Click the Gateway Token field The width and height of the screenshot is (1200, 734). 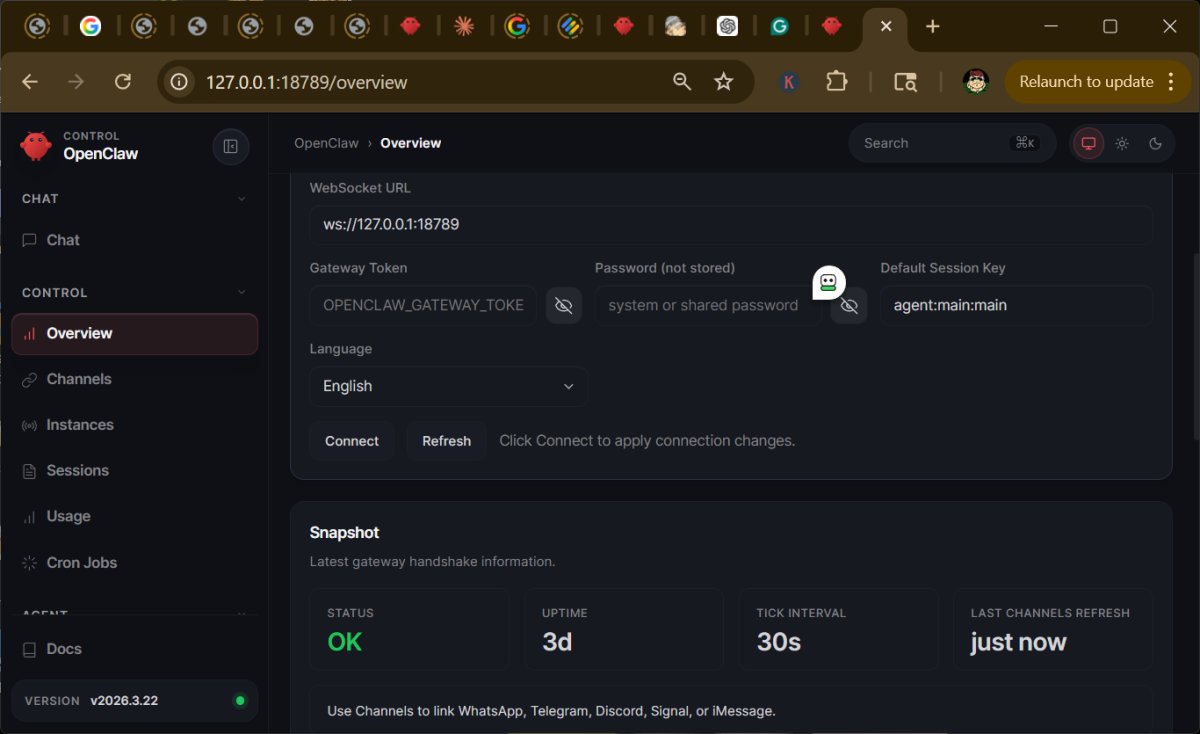pos(423,305)
